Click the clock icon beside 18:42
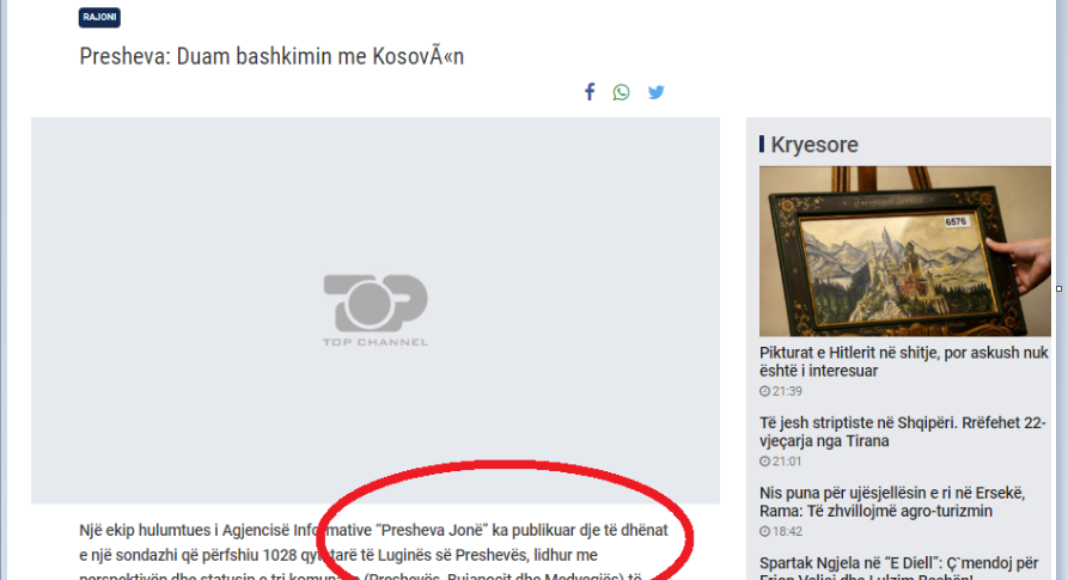This screenshot has height=580, width=1068. [x=764, y=531]
